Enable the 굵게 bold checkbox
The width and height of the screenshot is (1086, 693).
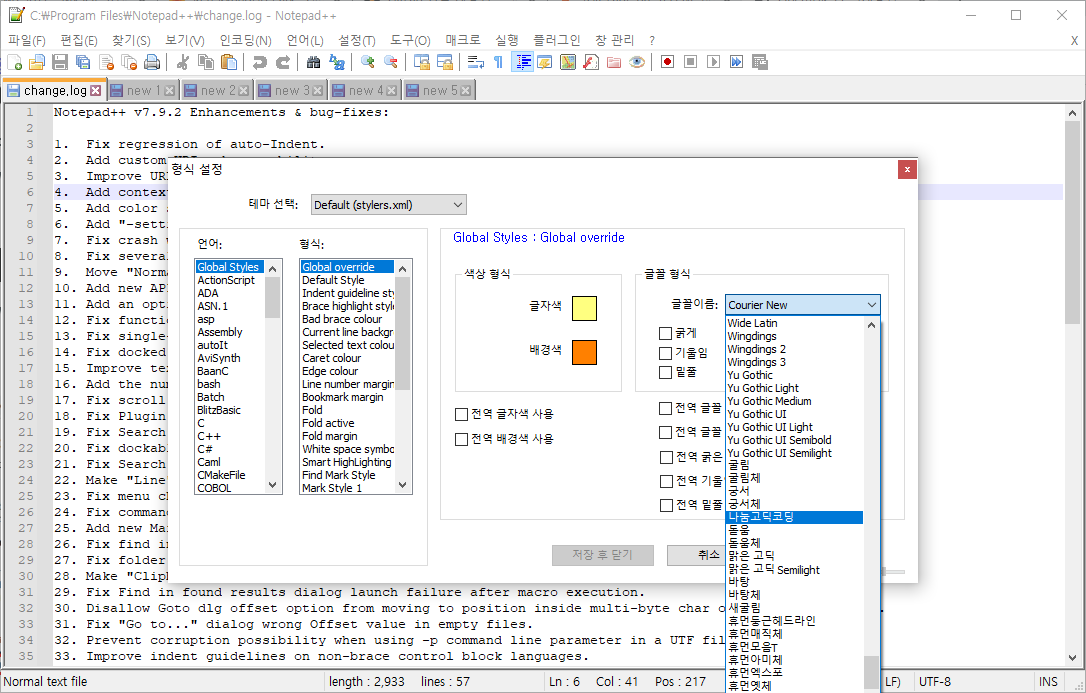tap(666, 334)
